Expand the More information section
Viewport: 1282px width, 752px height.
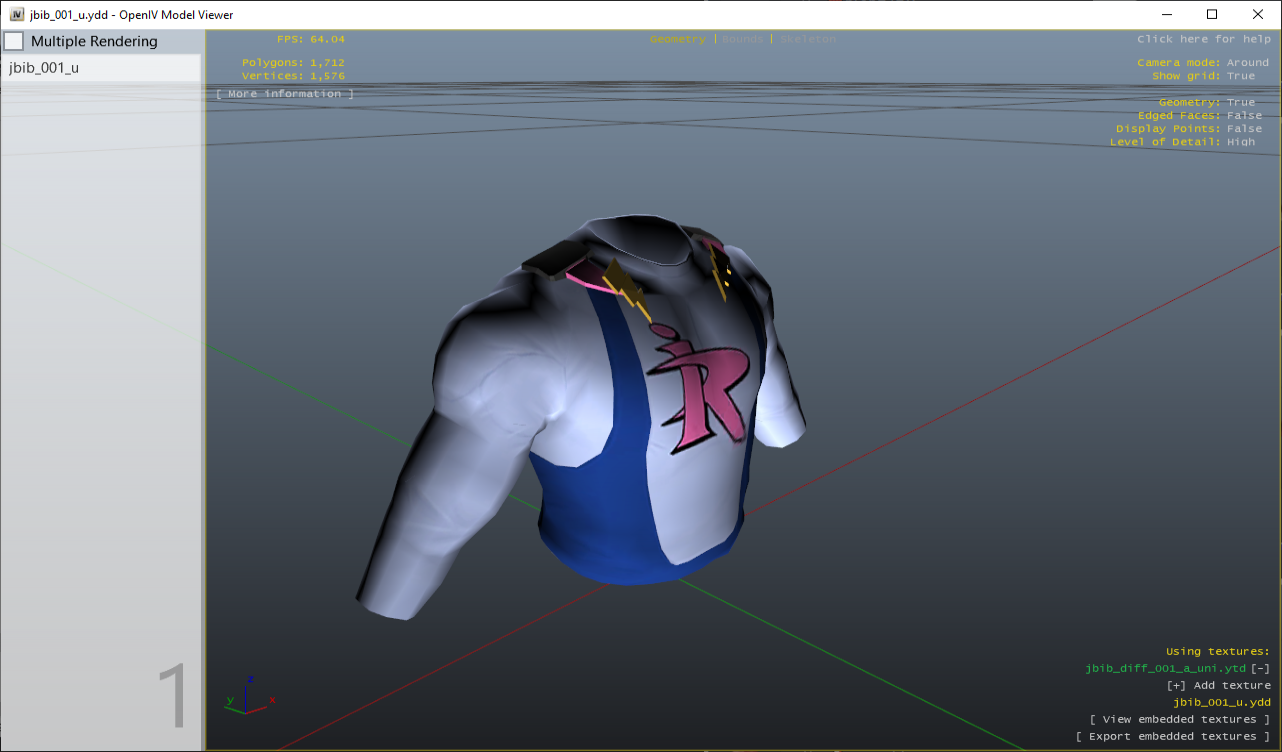285,94
